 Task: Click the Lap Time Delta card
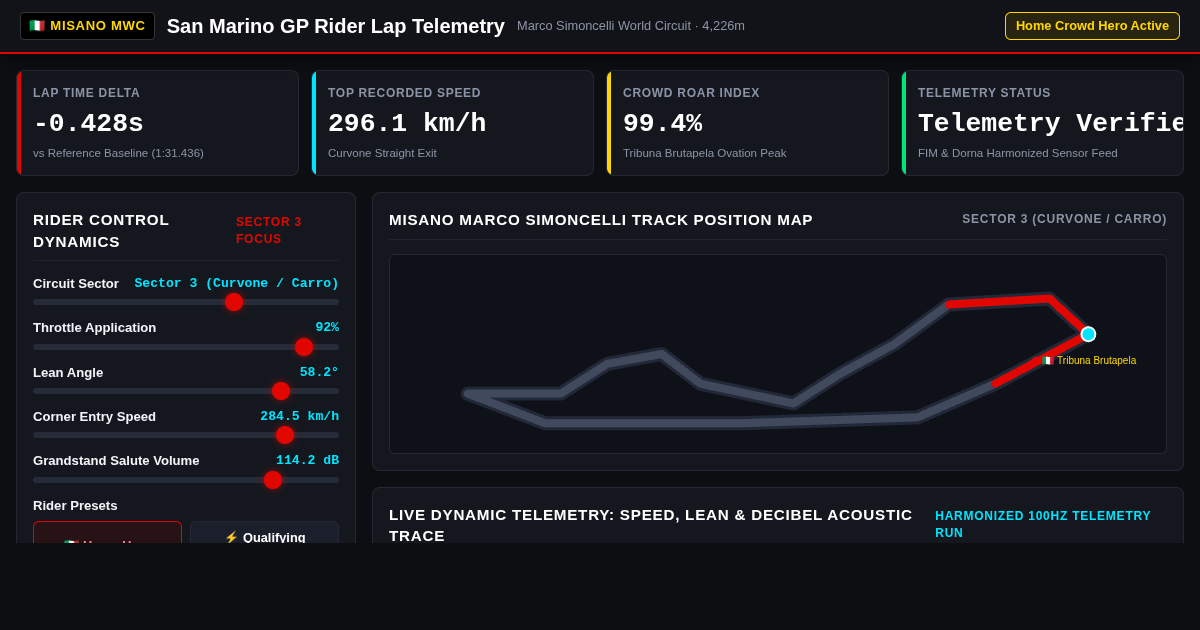point(157,123)
